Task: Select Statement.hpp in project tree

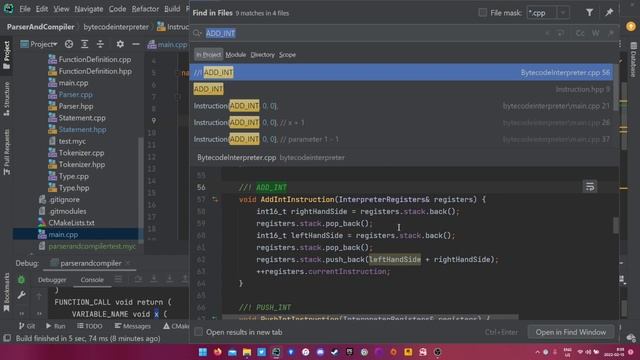Action: pyautogui.click(x=82, y=129)
